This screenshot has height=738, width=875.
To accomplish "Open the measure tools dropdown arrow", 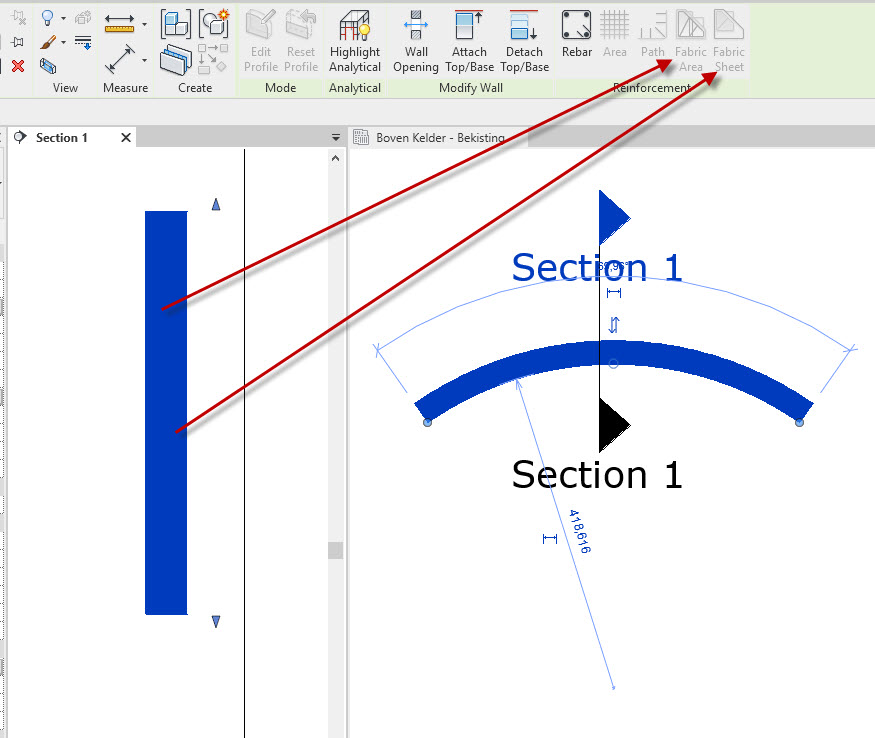I will tap(143, 24).
